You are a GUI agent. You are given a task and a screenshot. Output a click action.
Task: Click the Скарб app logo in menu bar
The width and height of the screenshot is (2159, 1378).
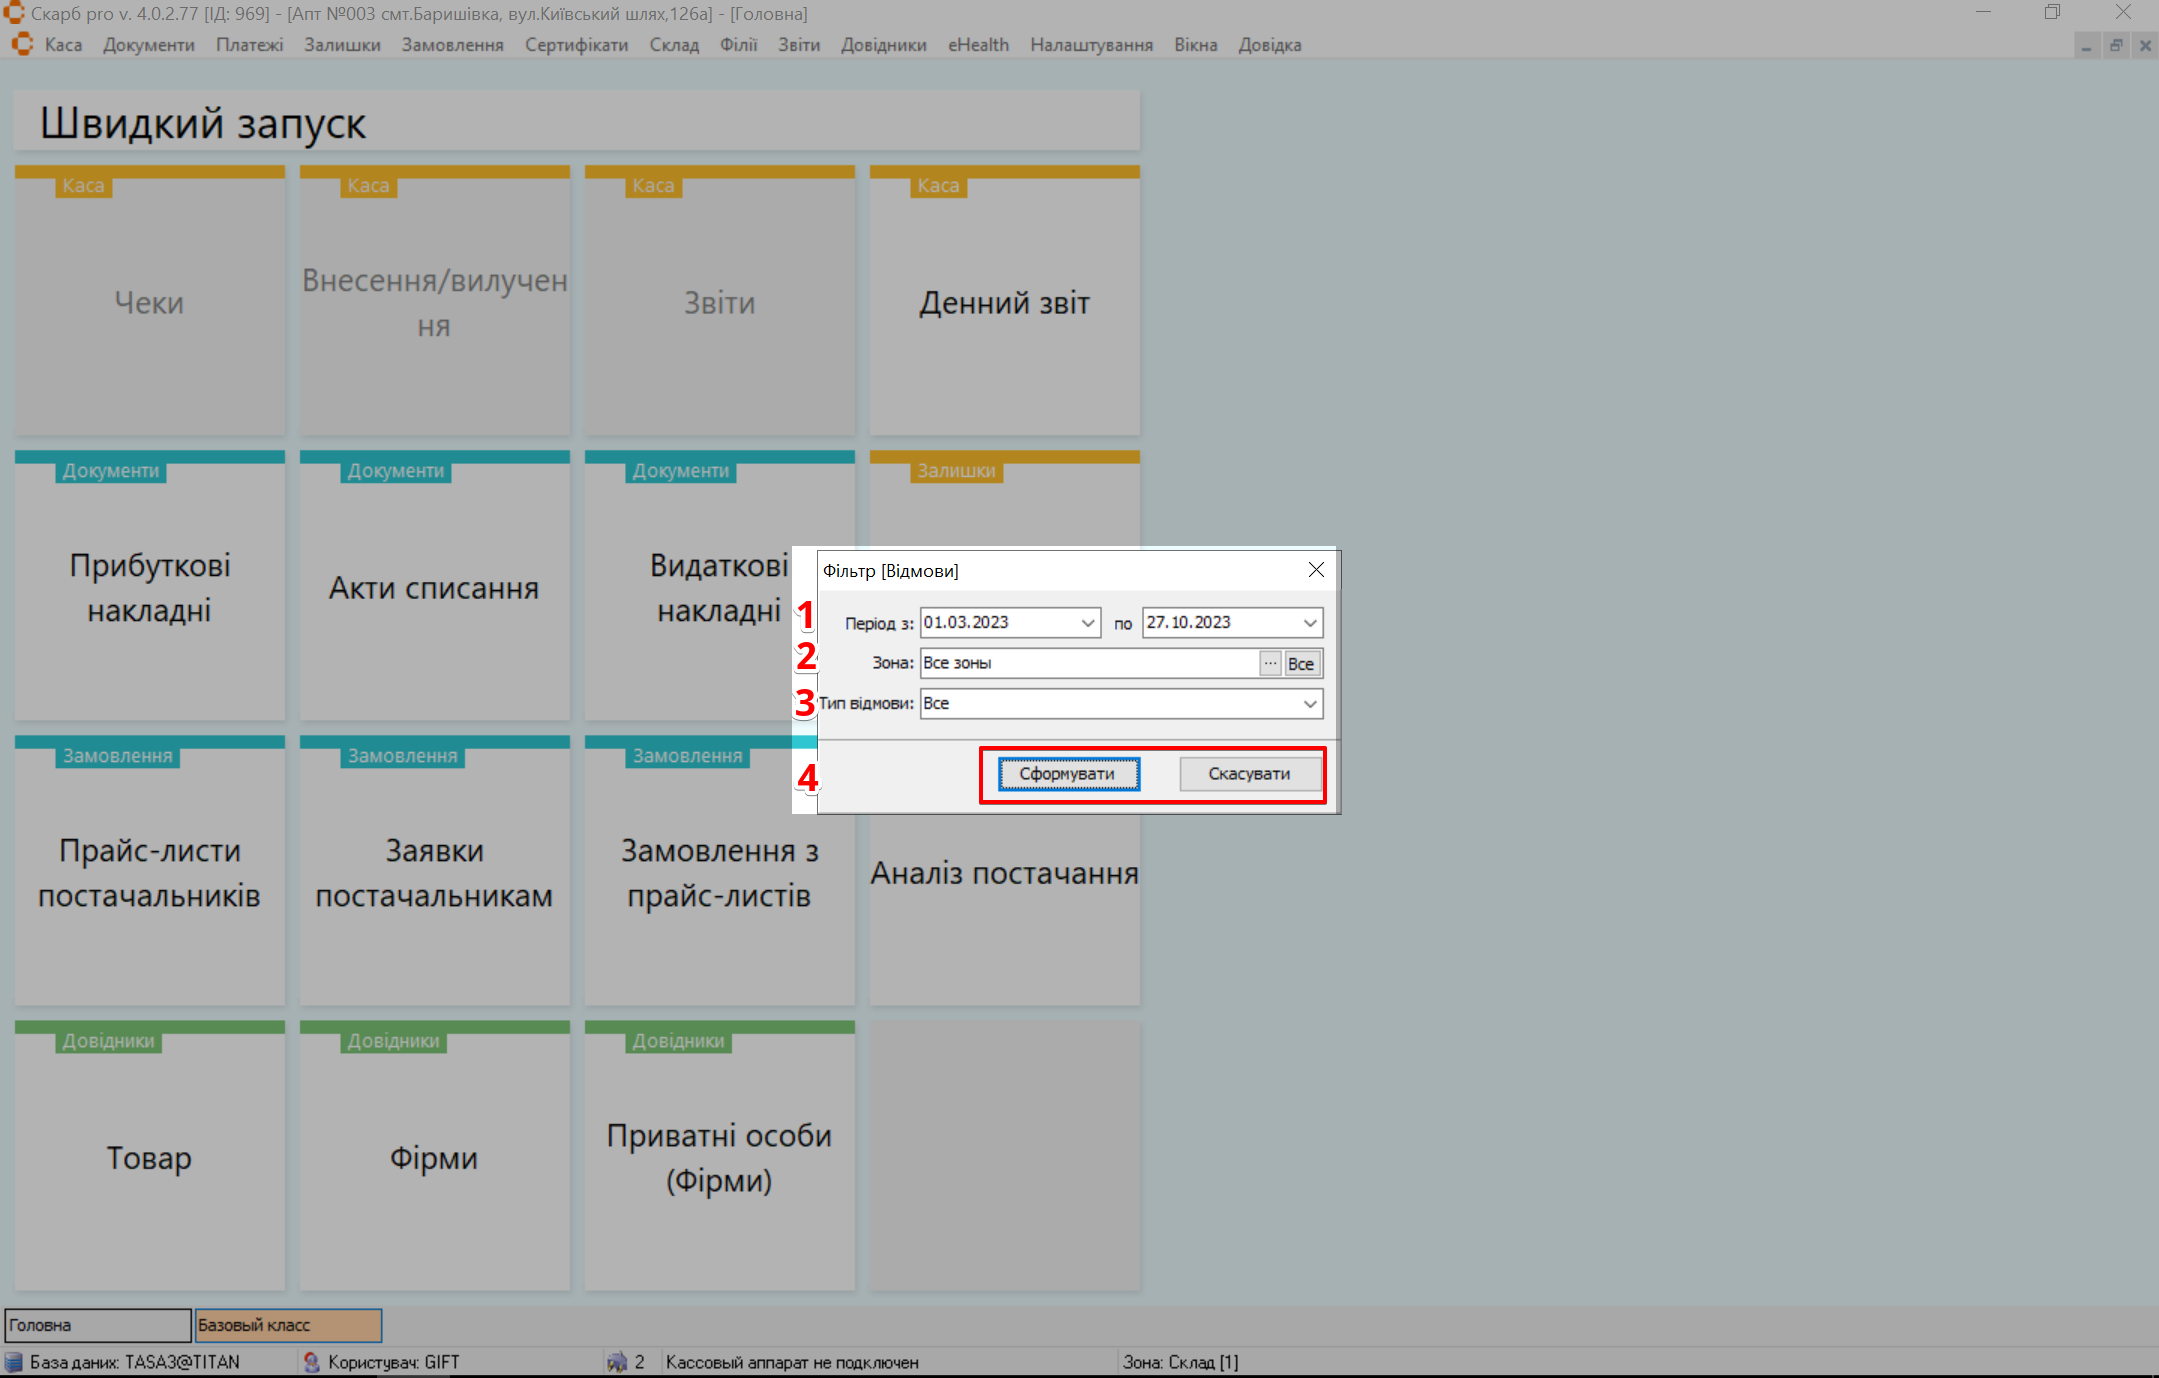point(22,45)
